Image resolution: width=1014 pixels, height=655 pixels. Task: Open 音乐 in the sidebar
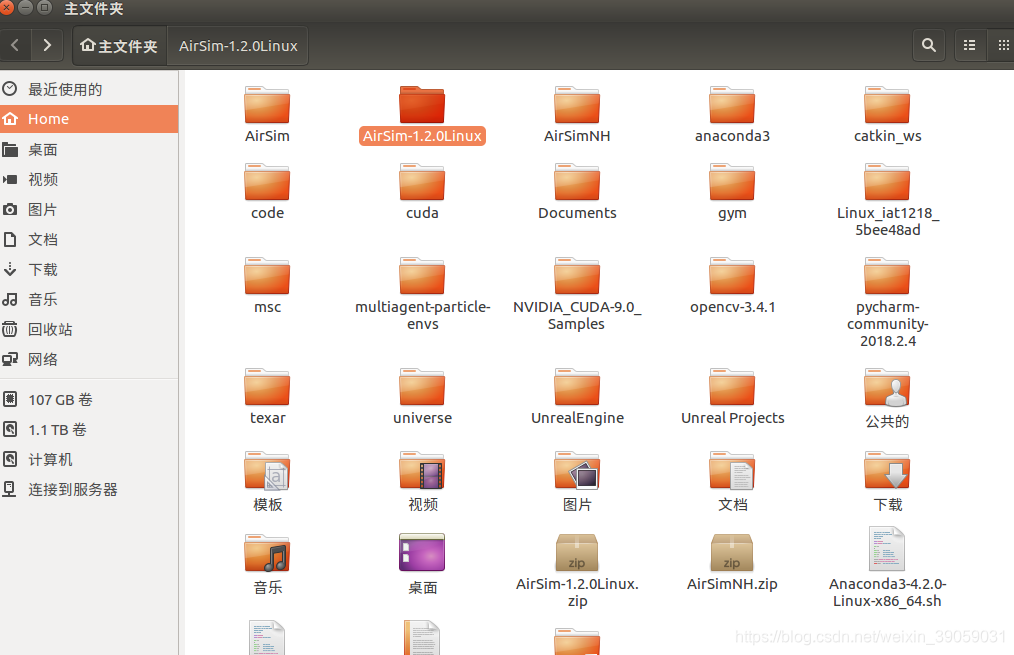point(89,299)
